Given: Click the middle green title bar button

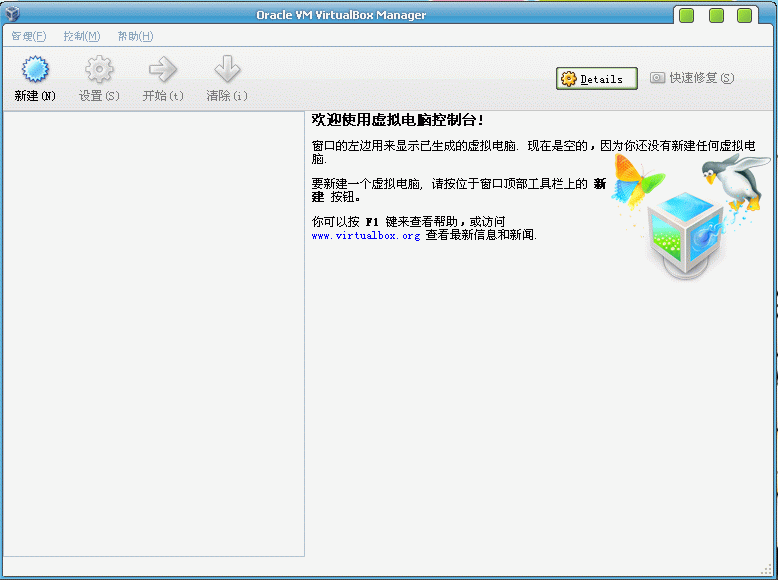Looking at the screenshot, I should point(716,15).
